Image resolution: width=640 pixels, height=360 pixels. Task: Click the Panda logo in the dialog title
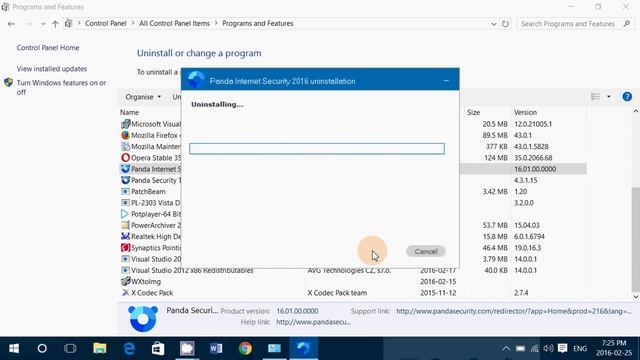click(196, 80)
